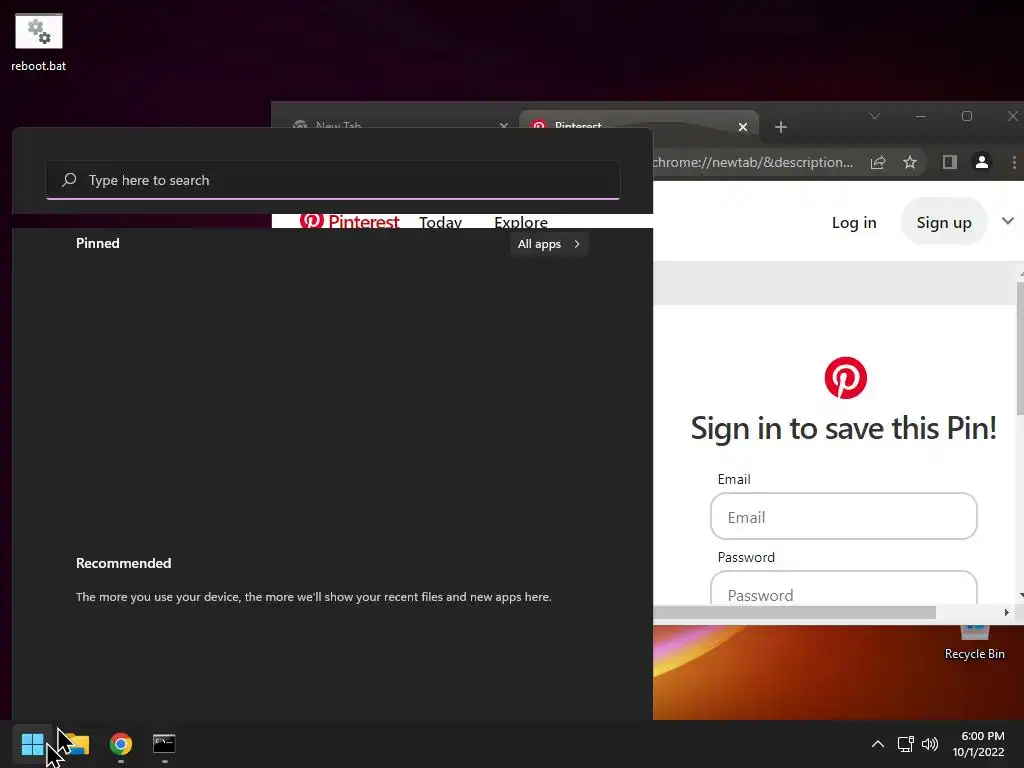The width and height of the screenshot is (1024, 768).
Task: Open the Explore link on Pinterest
Action: click(520, 222)
